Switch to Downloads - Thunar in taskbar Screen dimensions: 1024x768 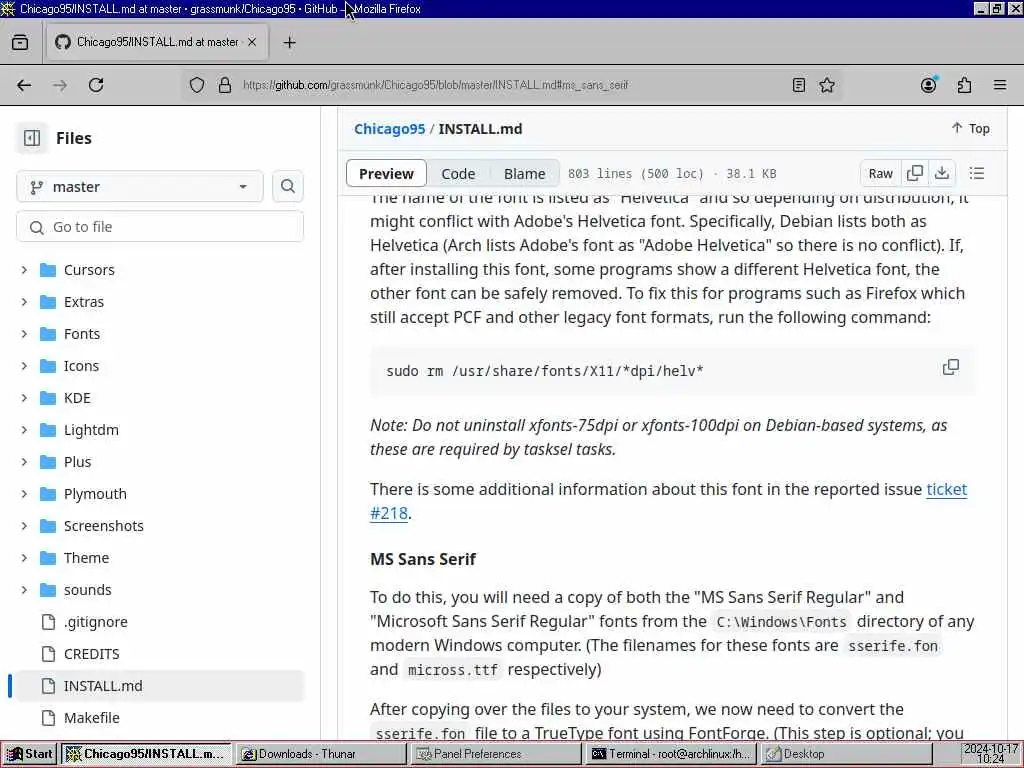click(319, 754)
